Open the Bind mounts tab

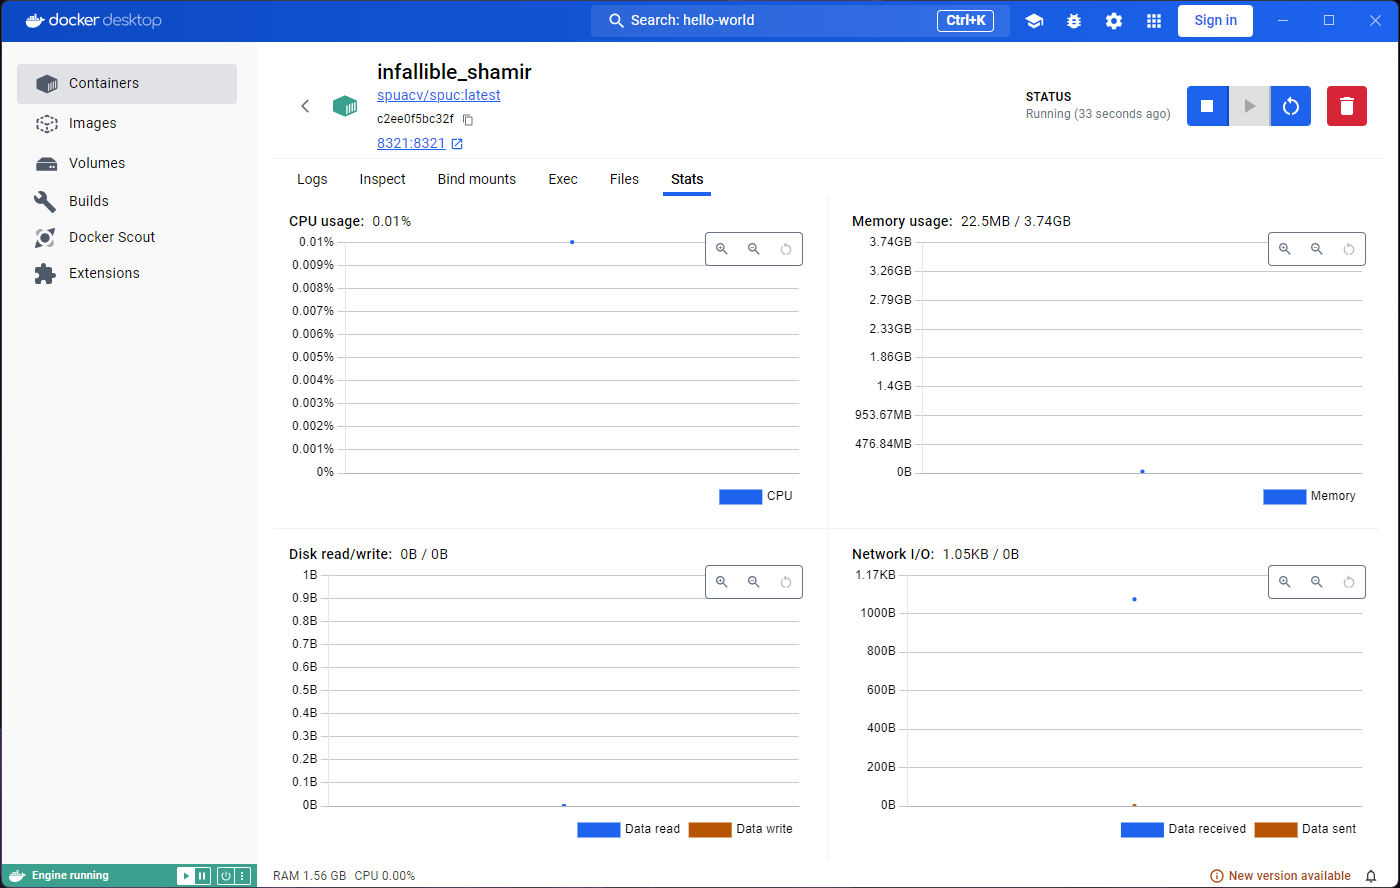coord(477,179)
